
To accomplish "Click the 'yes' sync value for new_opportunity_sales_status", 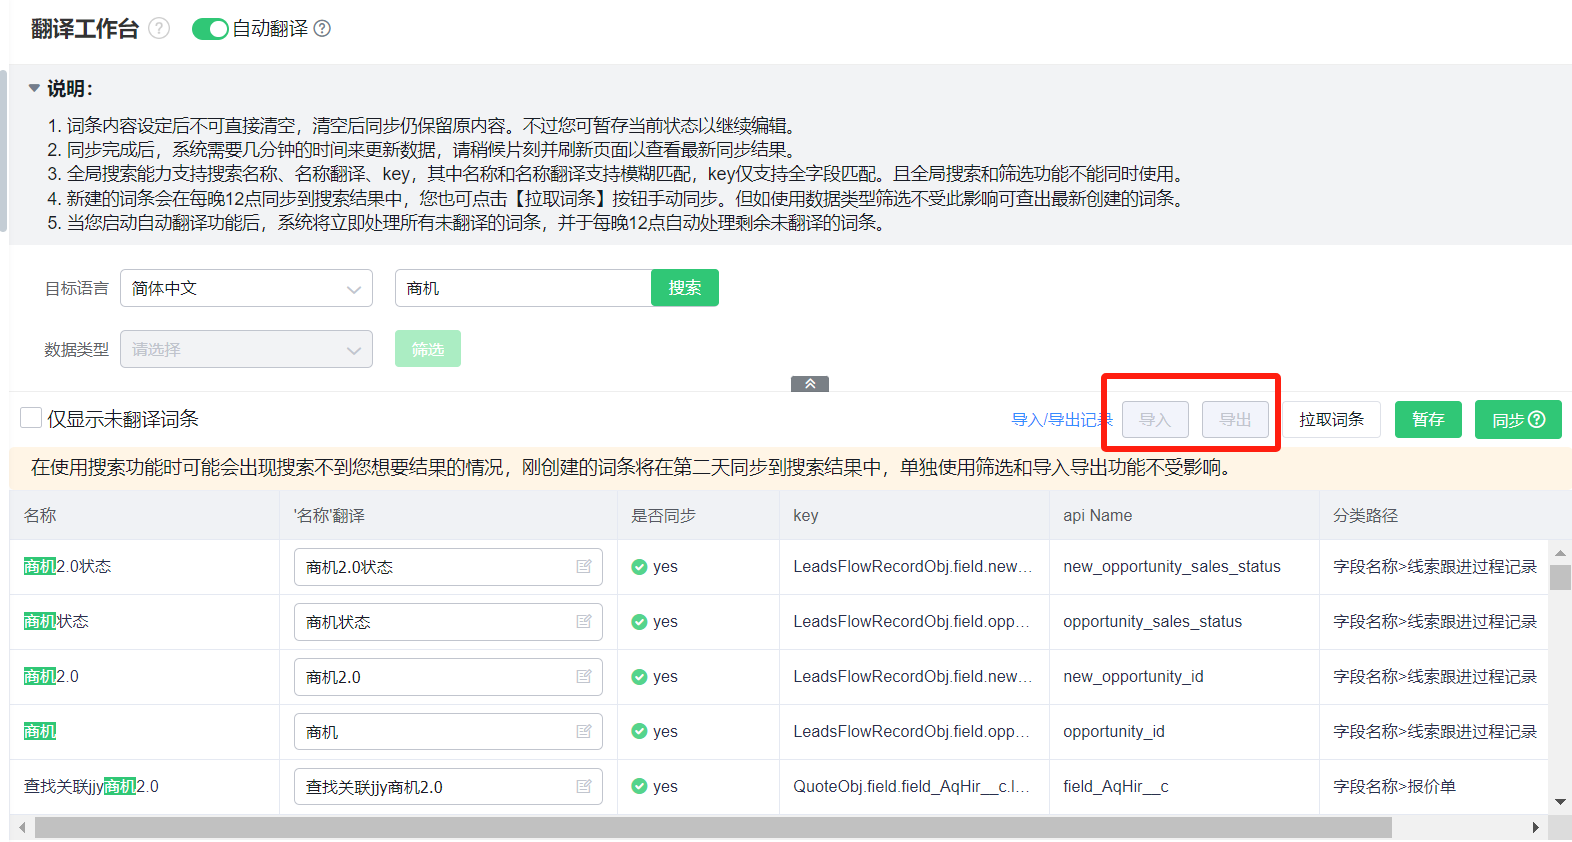I will point(665,567).
